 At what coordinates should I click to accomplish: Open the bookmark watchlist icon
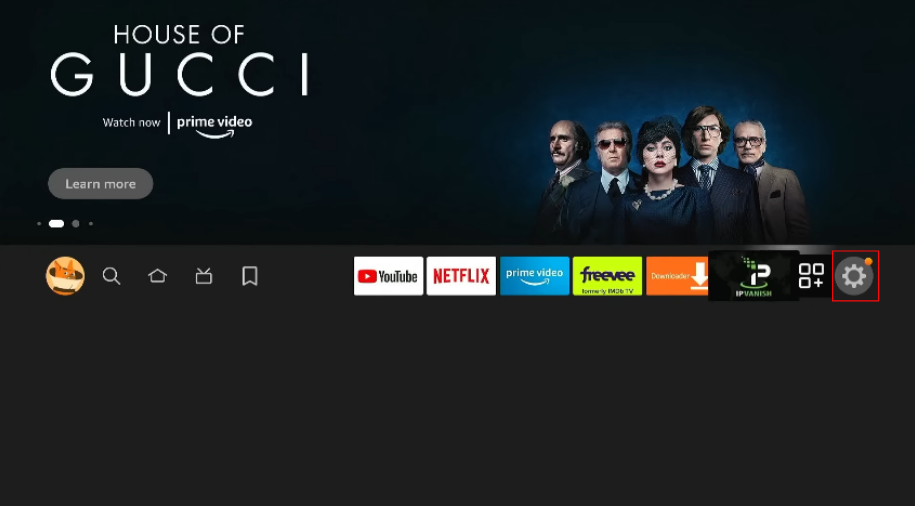(x=250, y=275)
